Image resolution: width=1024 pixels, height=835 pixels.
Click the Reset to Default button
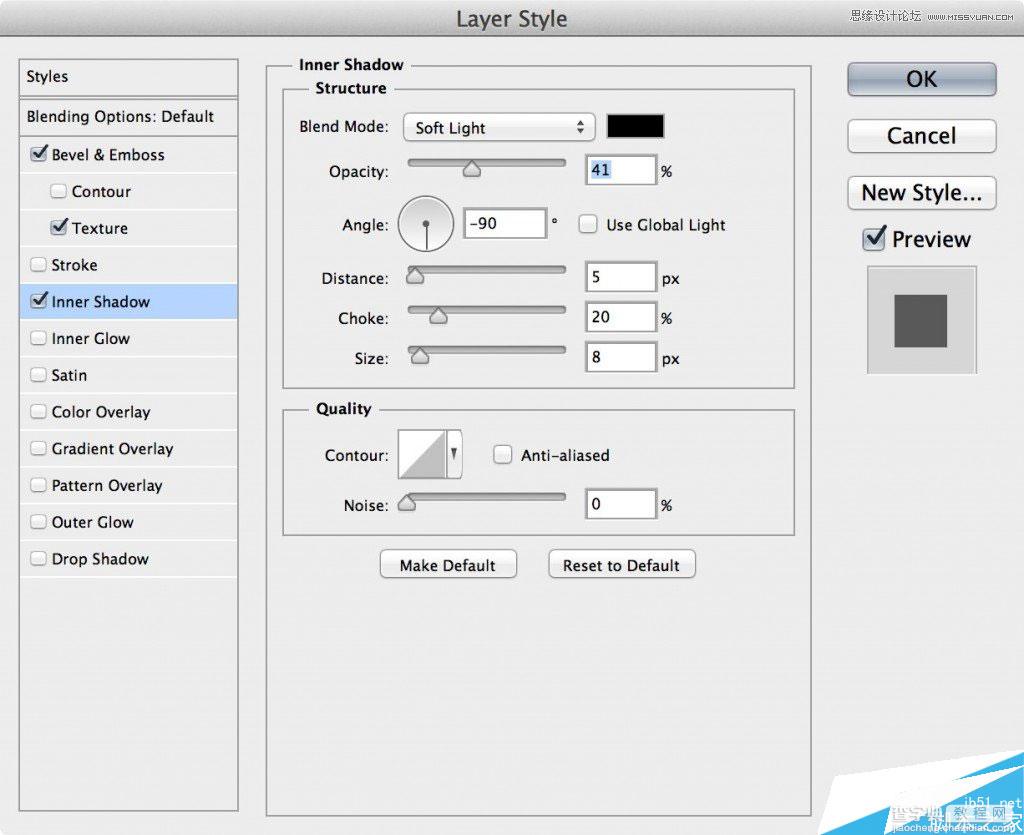click(x=622, y=565)
